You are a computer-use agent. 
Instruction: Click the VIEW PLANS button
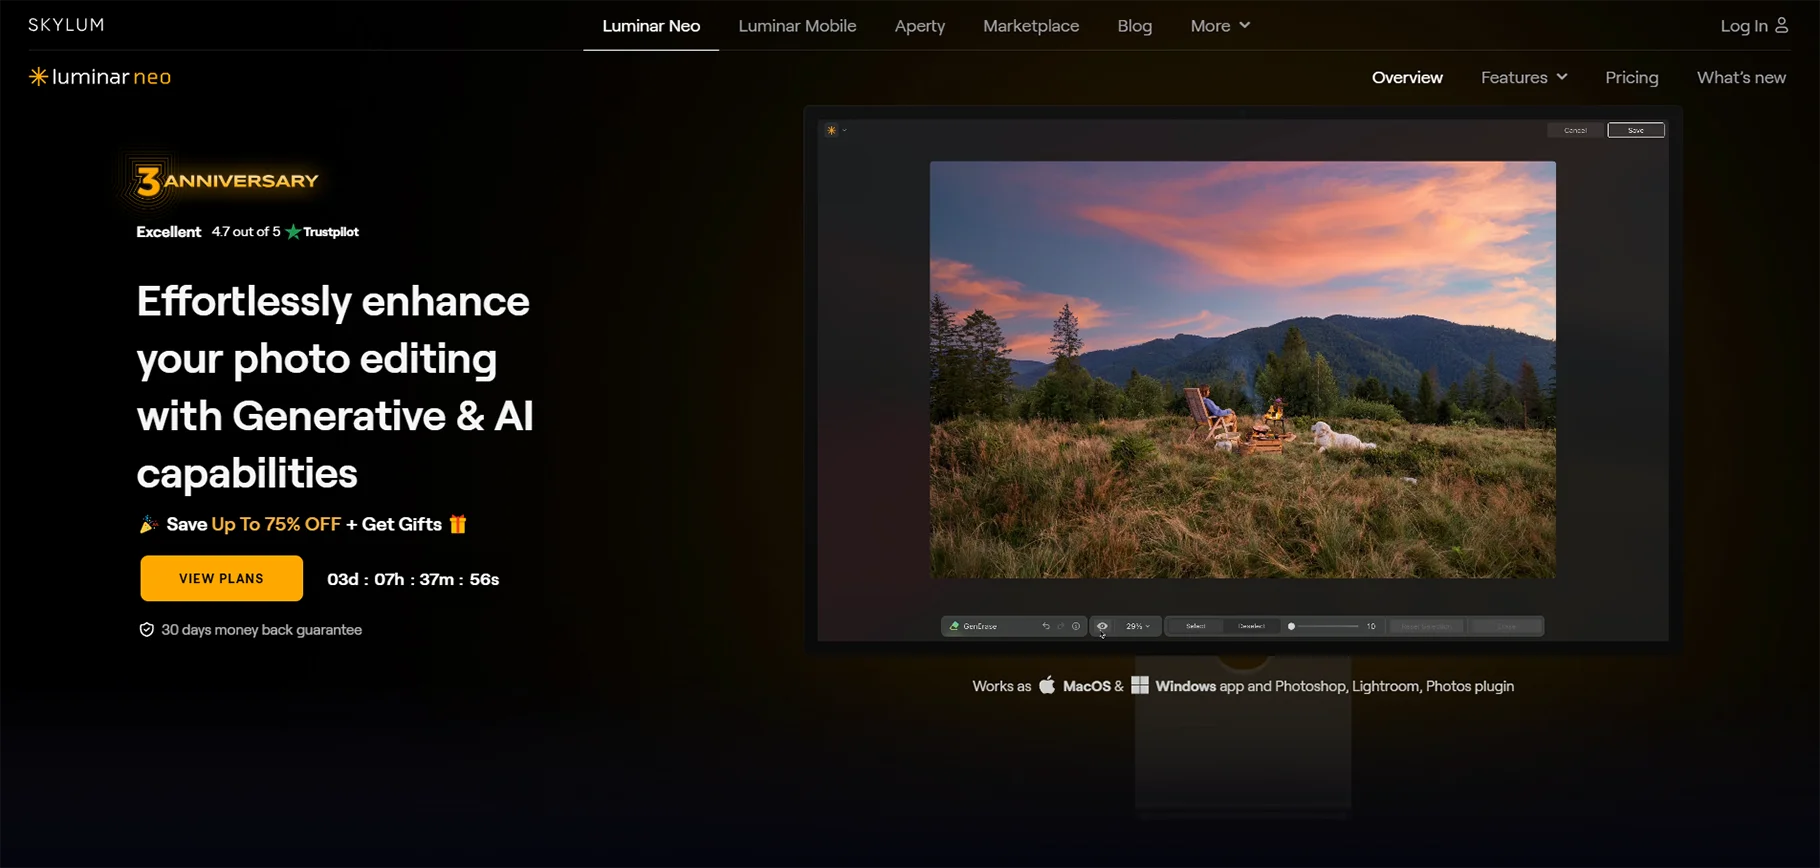221,578
